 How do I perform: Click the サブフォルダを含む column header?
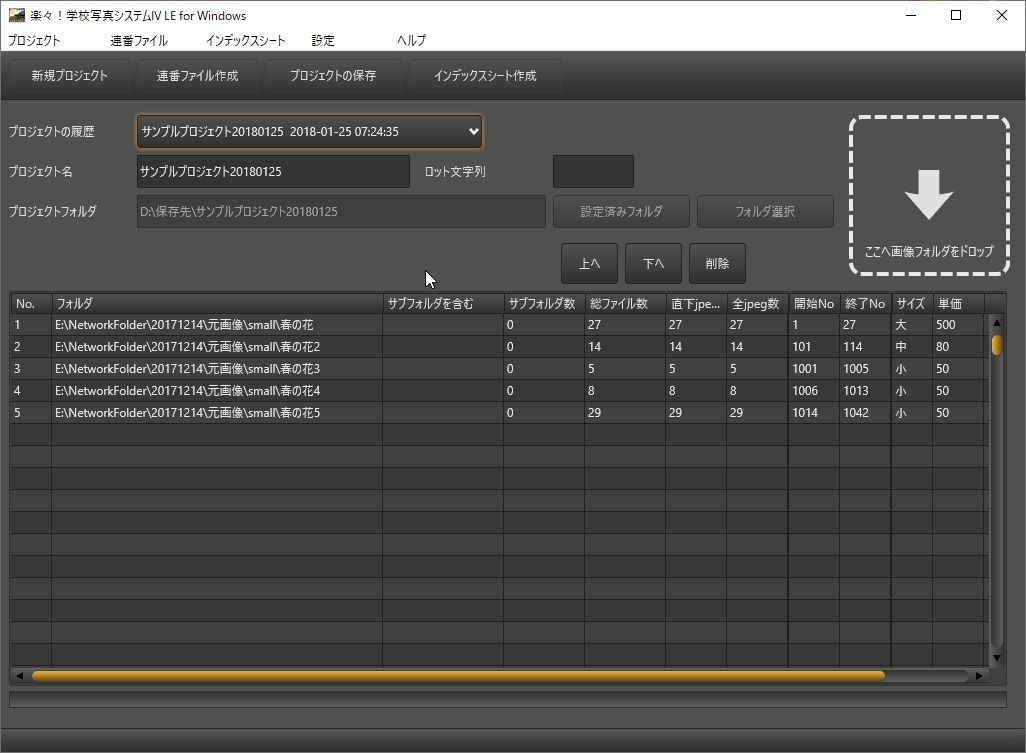pos(443,304)
